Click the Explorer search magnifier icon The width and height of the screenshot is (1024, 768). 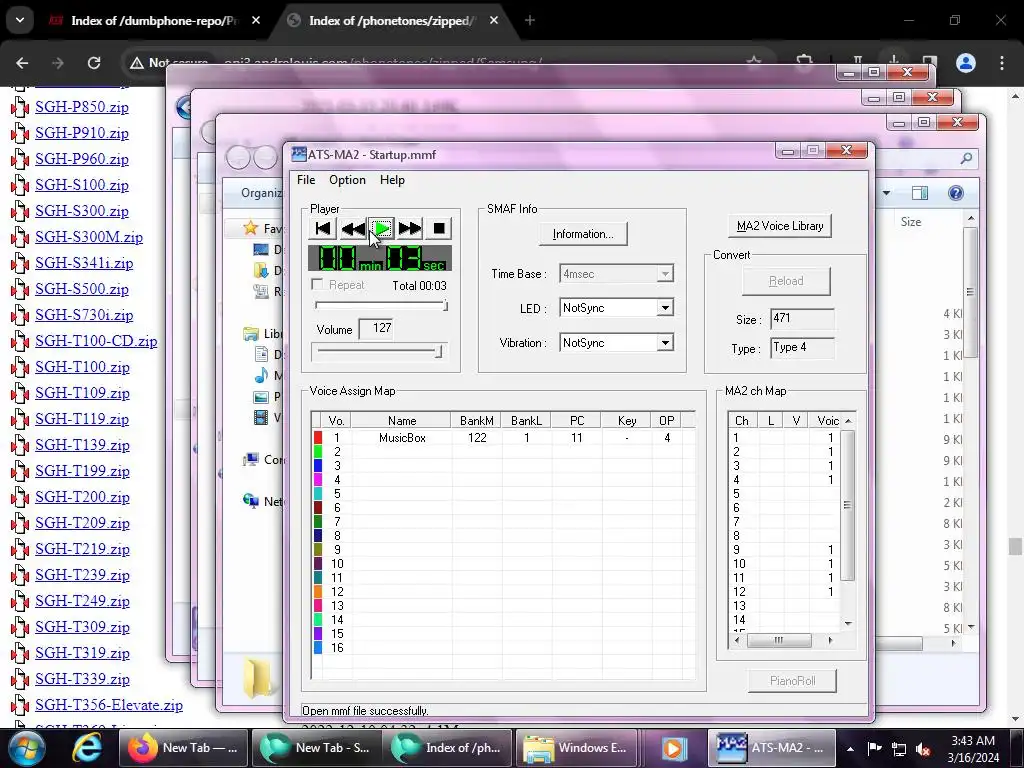pyautogui.click(x=967, y=157)
